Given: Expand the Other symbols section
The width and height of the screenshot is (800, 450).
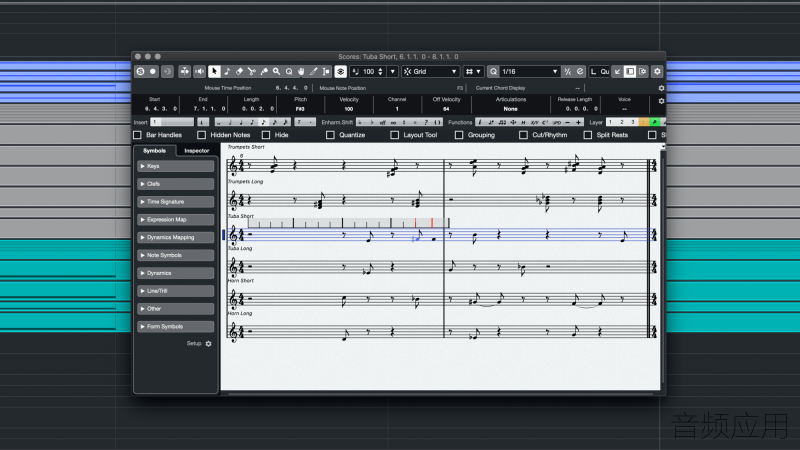Looking at the screenshot, I should (176, 309).
